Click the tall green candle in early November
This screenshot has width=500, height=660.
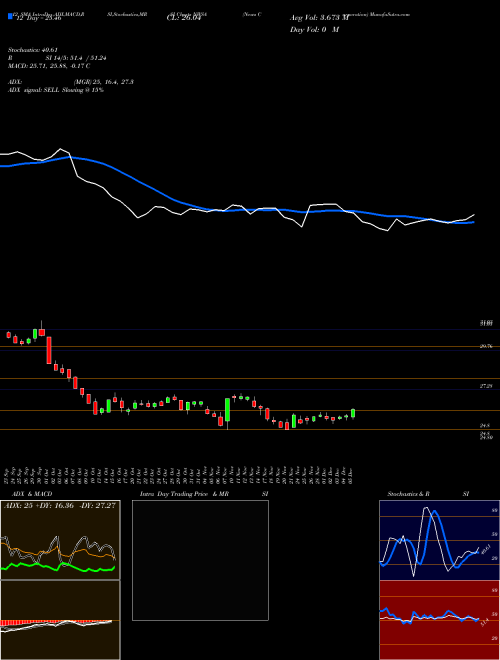point(227,410)
